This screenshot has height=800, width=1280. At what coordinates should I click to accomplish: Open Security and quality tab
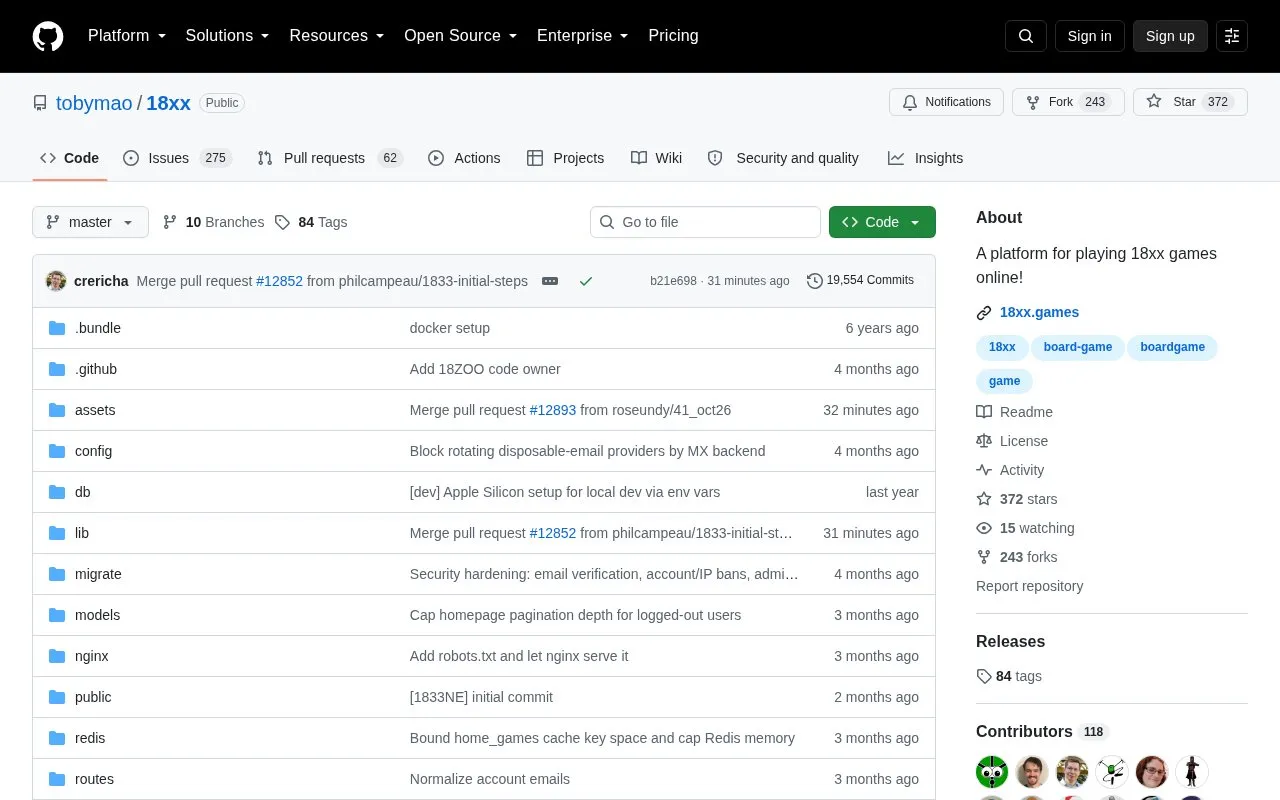(x=783, y=158)
